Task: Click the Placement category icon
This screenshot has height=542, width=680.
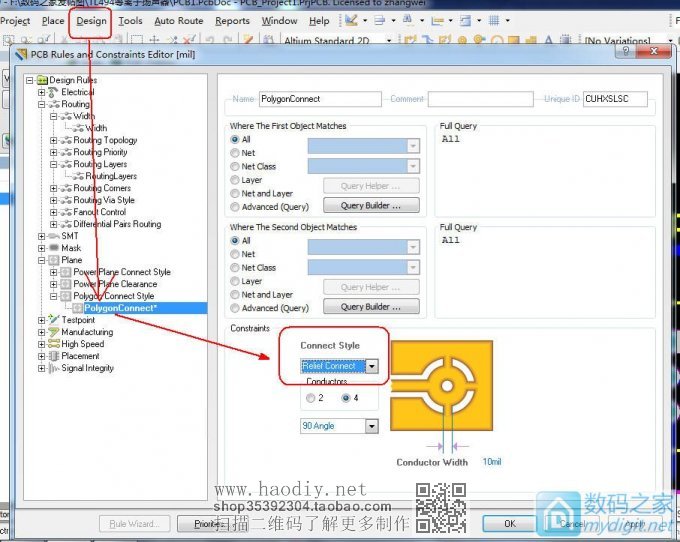Action: click(x=54, y=356)
